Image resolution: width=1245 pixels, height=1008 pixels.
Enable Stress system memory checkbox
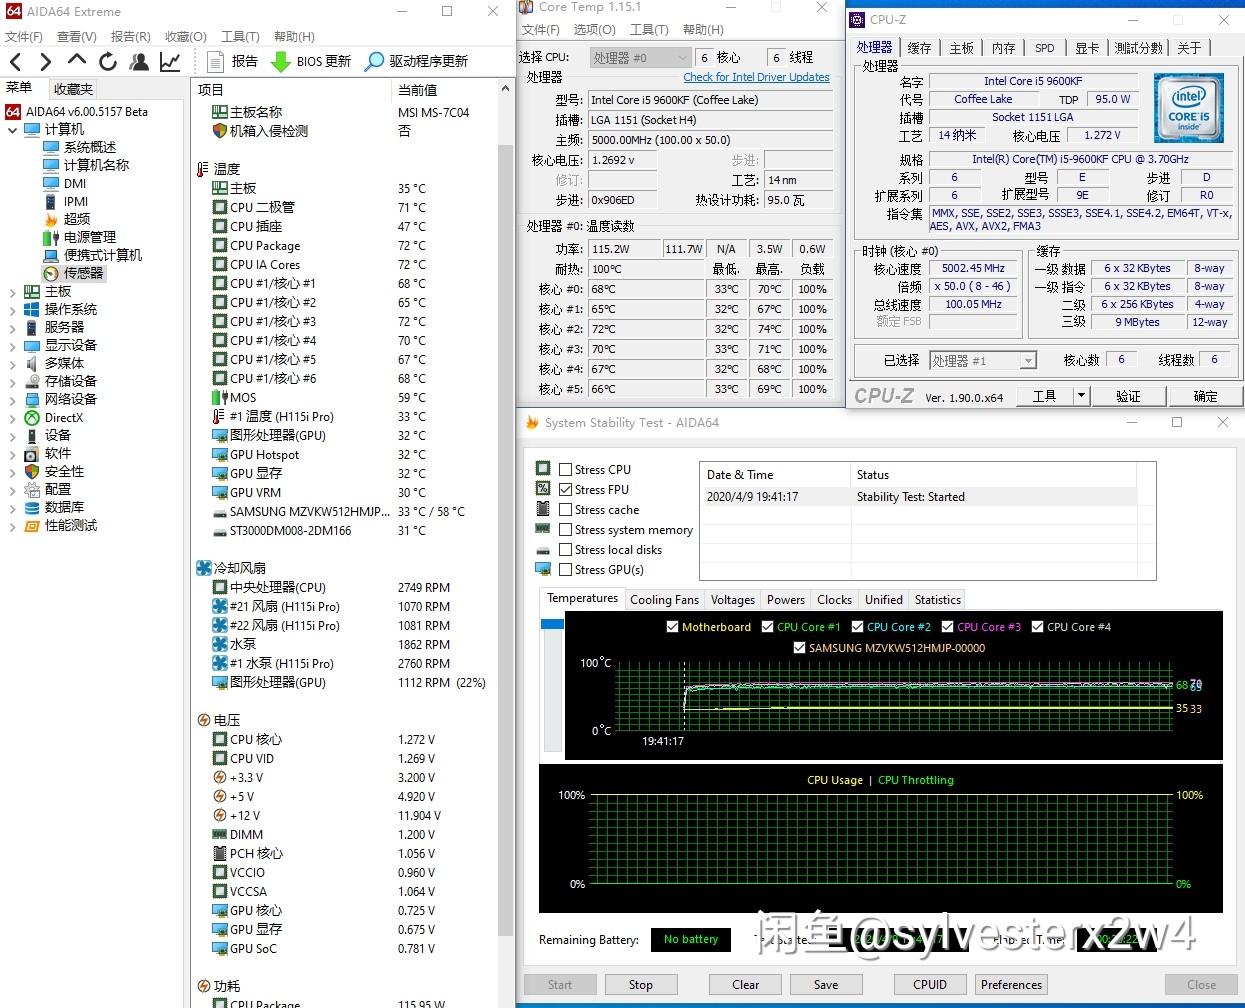coord(566,530)
